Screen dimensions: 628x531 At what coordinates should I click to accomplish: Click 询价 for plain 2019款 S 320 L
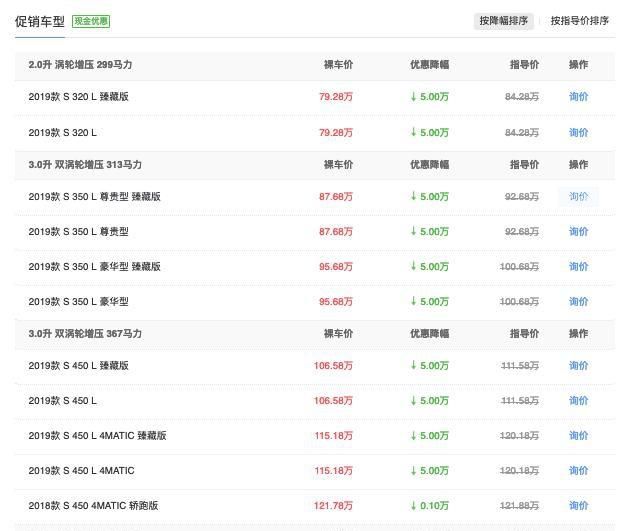pyautogui.click(x=578, y=133)
